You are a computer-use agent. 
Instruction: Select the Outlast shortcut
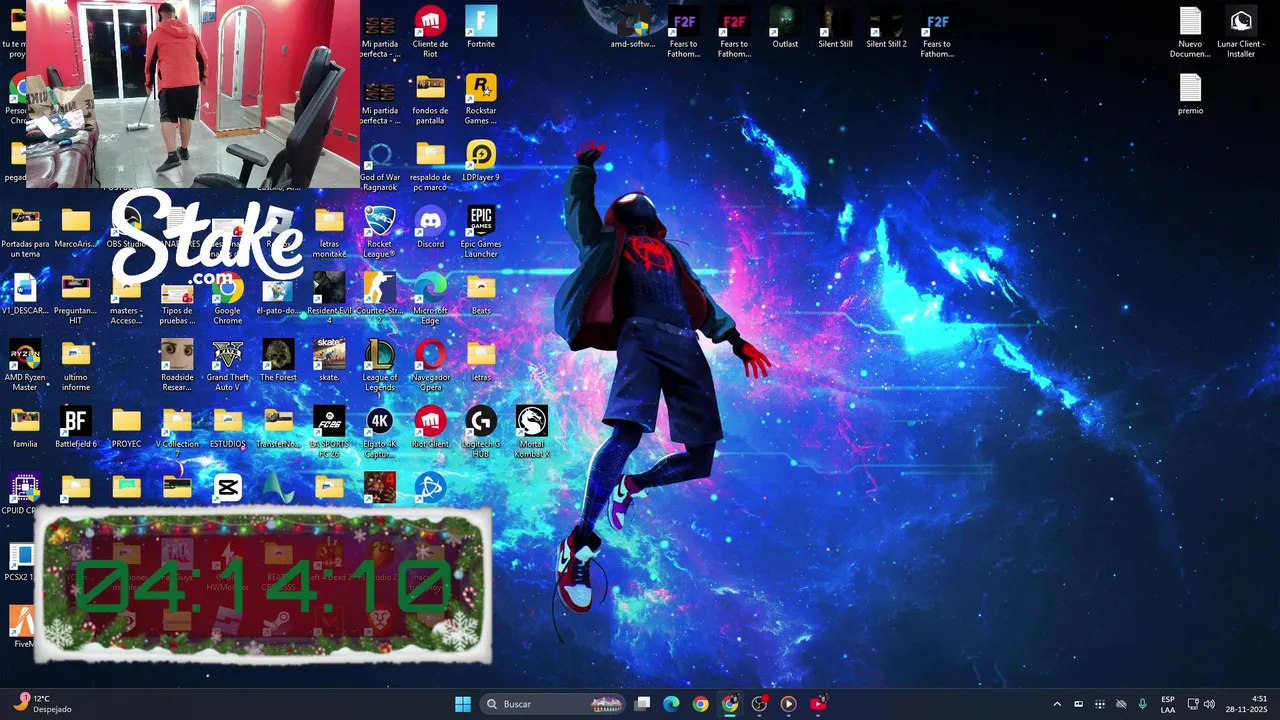click(785, 28)
